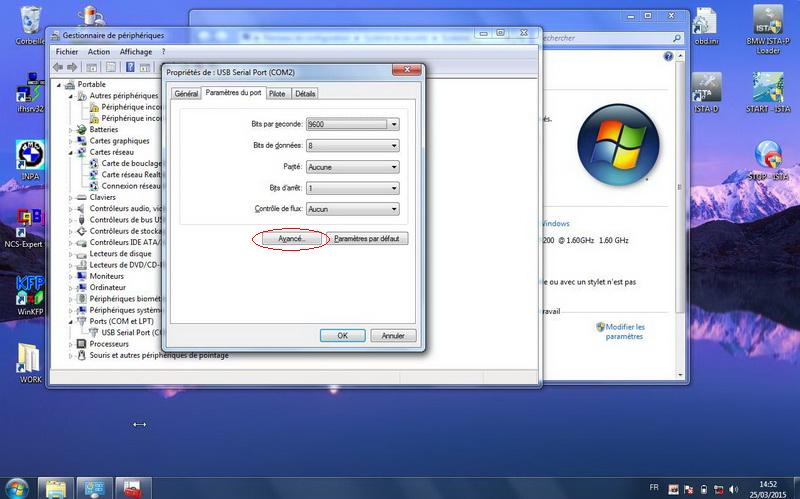Launch WinKFP from the desktop
The image size is (800, 499).
pos(30,295)
